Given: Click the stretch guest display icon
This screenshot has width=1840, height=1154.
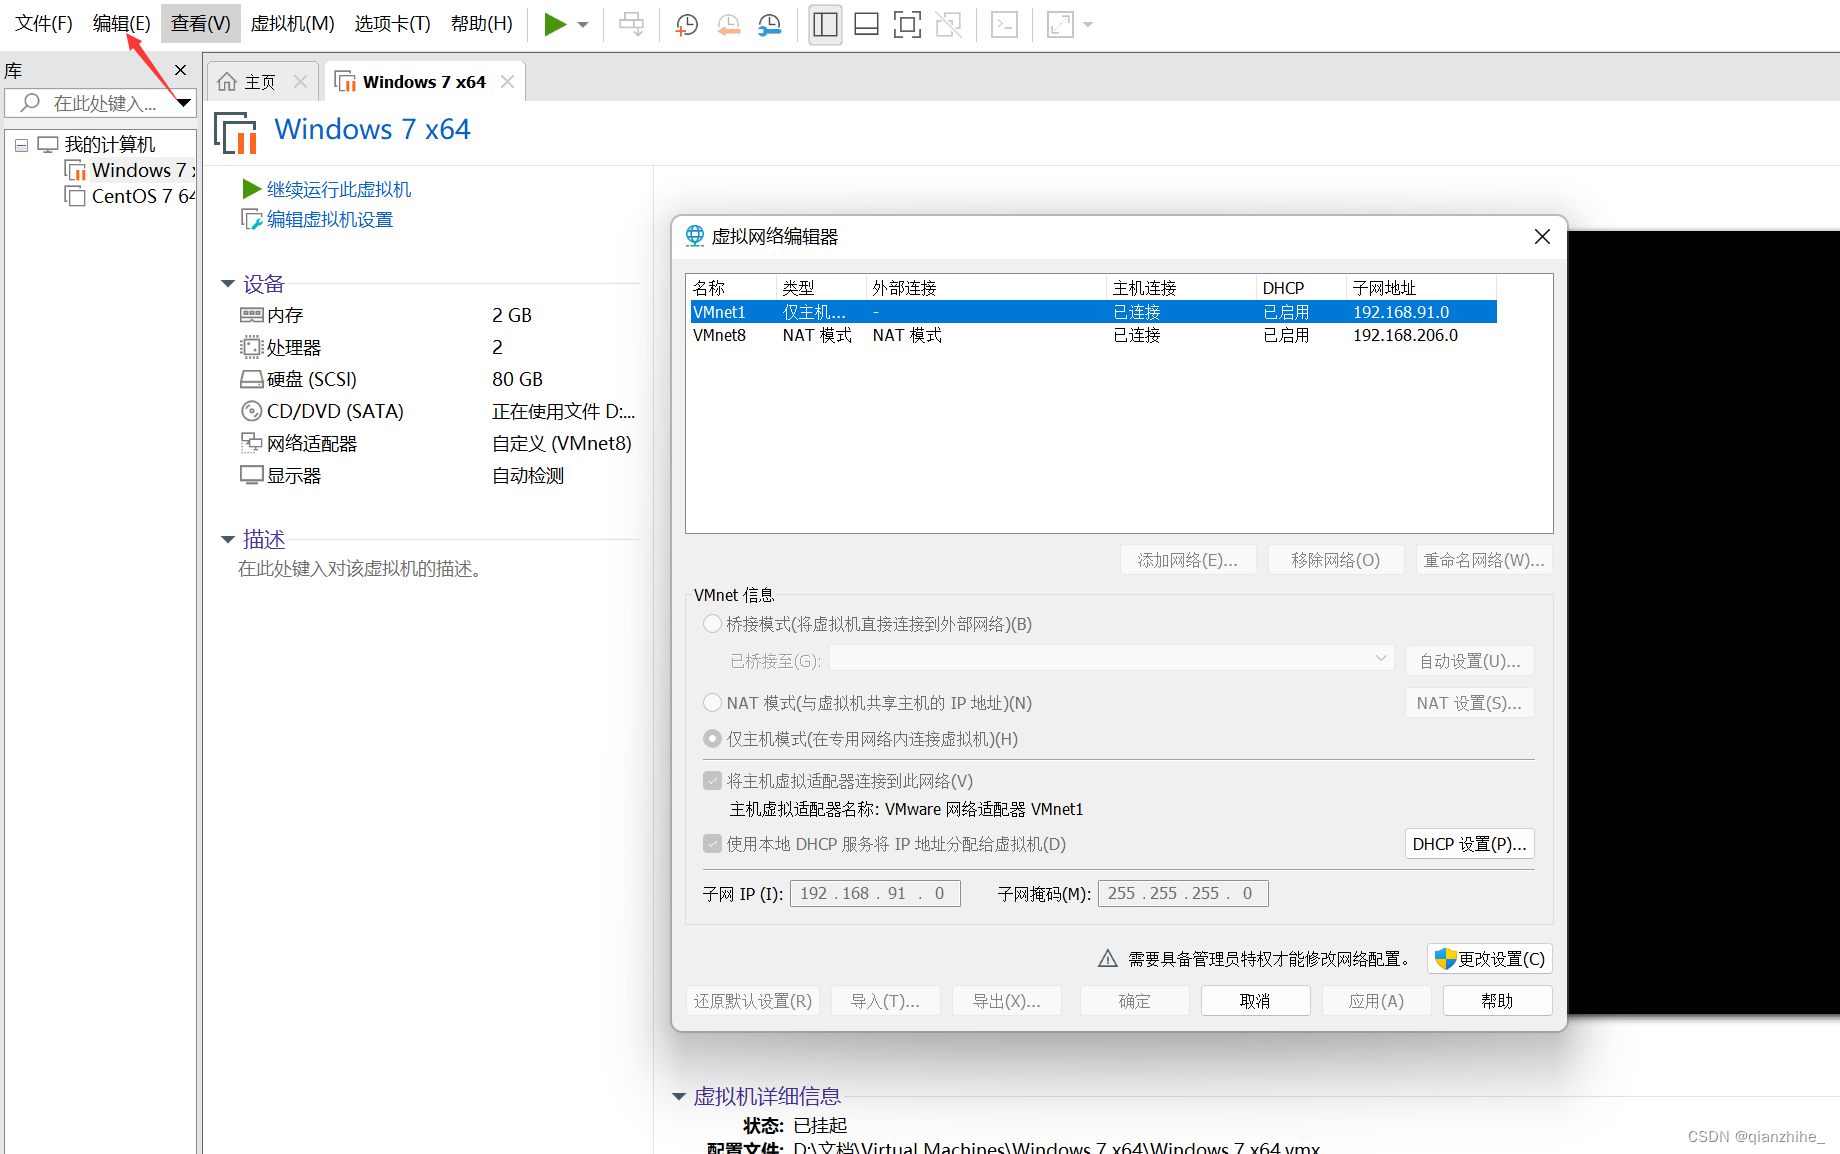Looking at the screenshot, I should click(x=1060, y=24).
